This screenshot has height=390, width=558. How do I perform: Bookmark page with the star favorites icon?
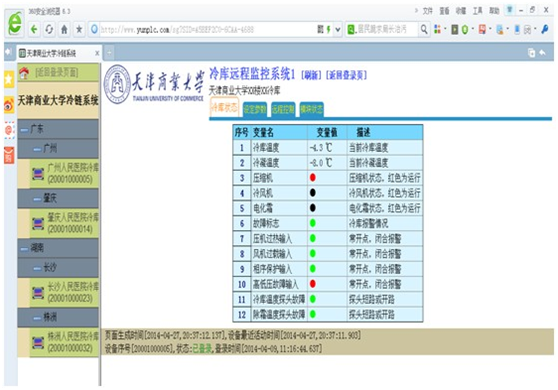click(79, 29)
